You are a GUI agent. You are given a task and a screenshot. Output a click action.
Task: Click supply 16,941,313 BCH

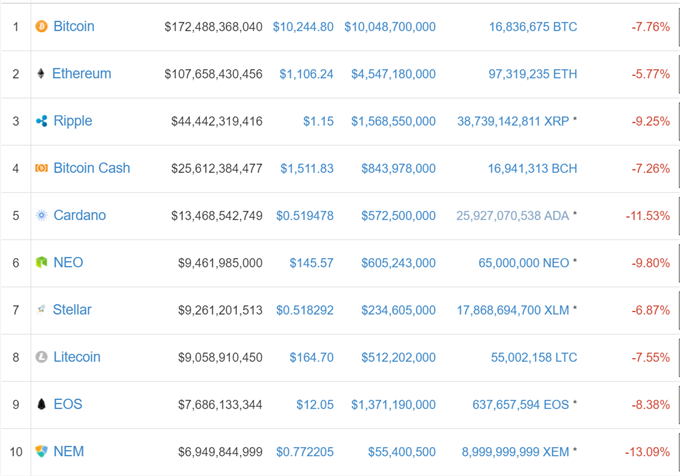(533, 169)
